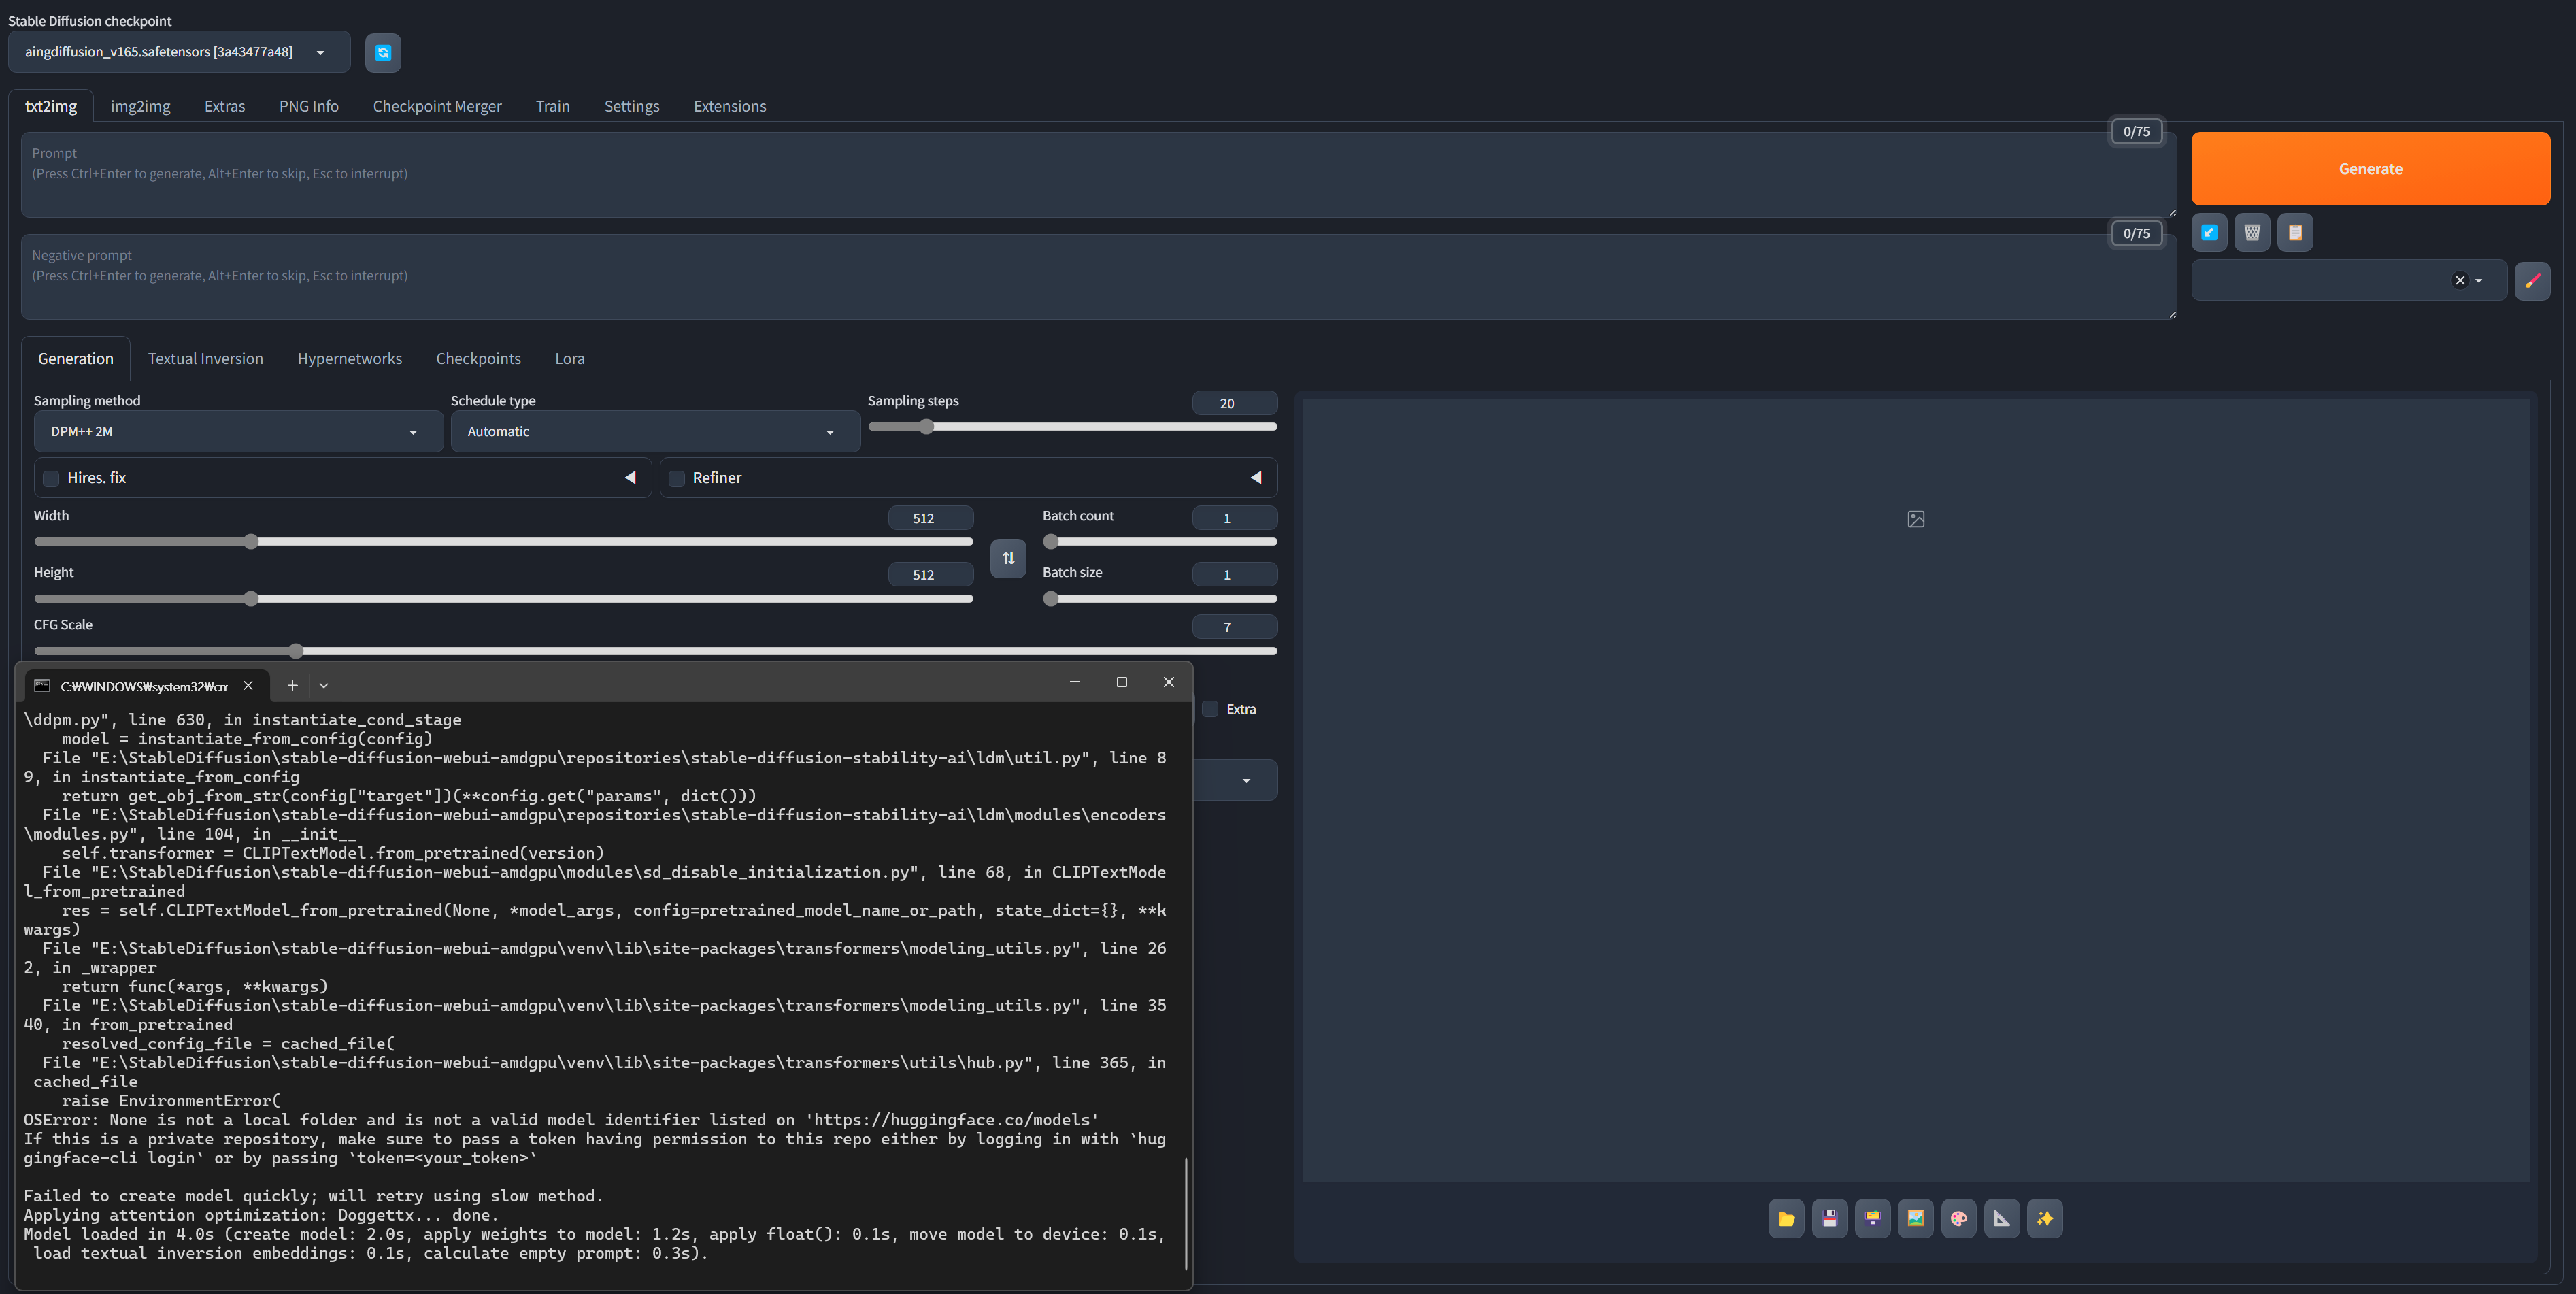
Task: Click the blue arrow read-last-parameters icon
Action: point(2209,232)
